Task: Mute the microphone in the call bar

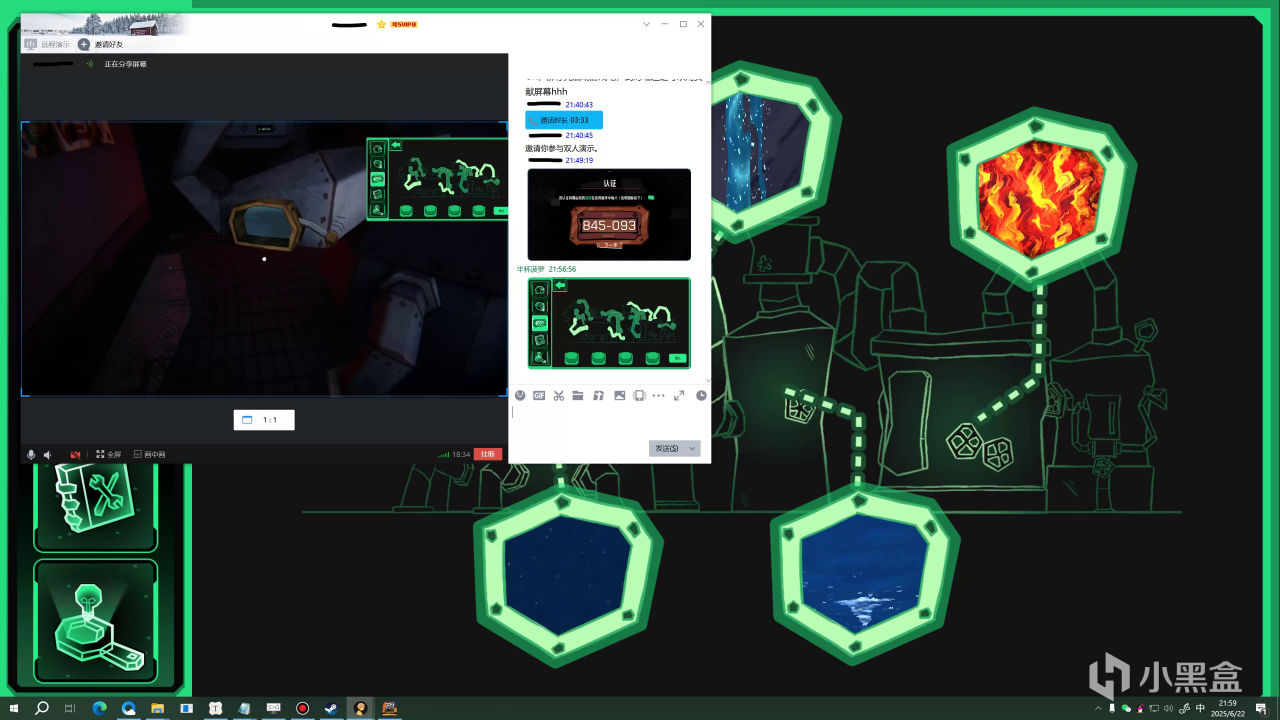Action: (32, 455)
